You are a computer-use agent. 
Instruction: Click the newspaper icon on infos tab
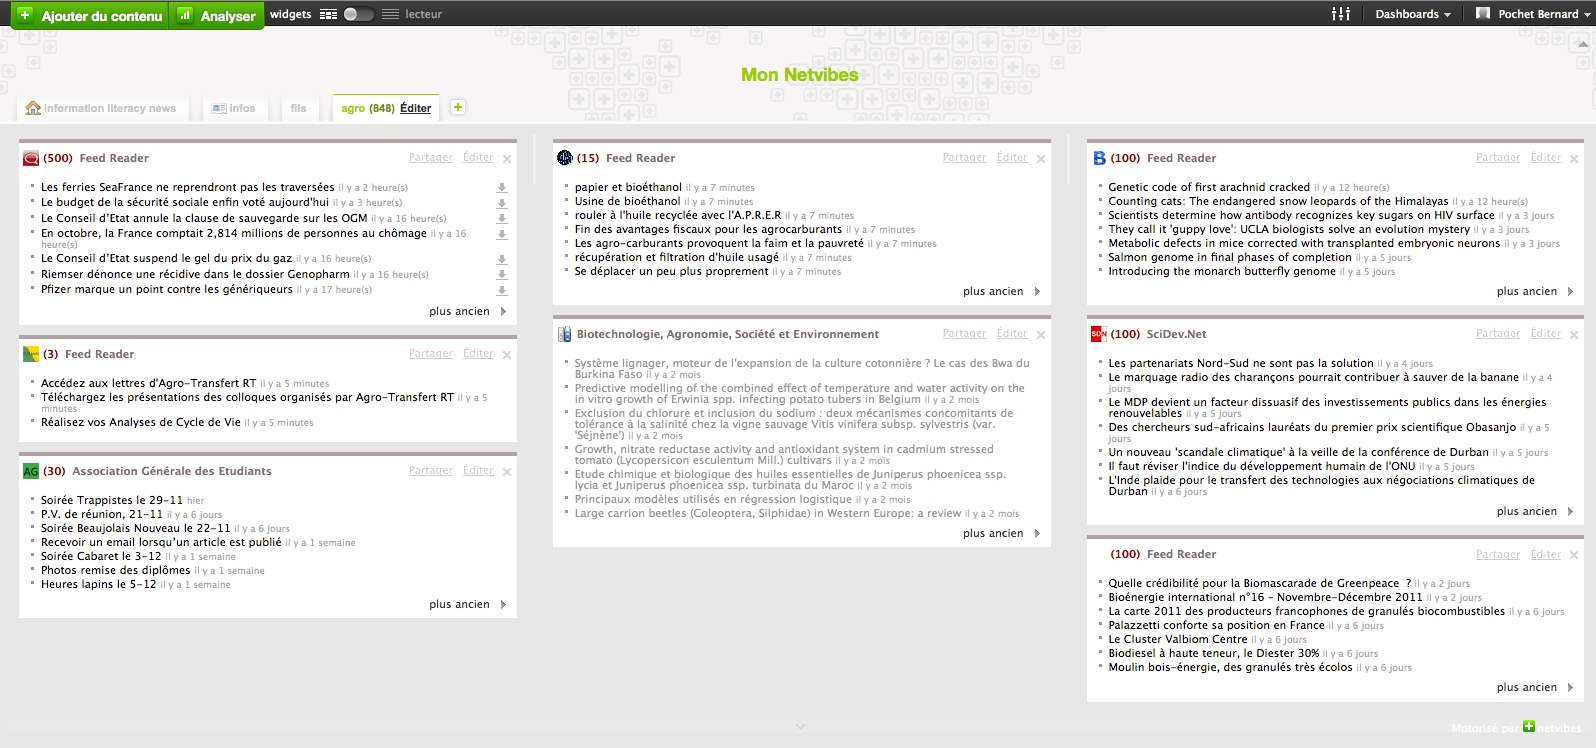pyautogui.click(x=219, y=108)
